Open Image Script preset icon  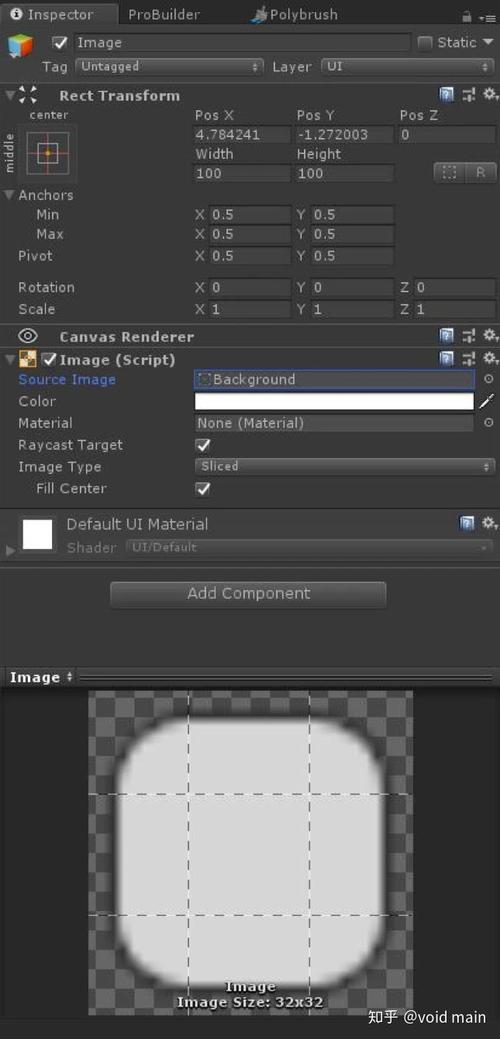(469, 360)
